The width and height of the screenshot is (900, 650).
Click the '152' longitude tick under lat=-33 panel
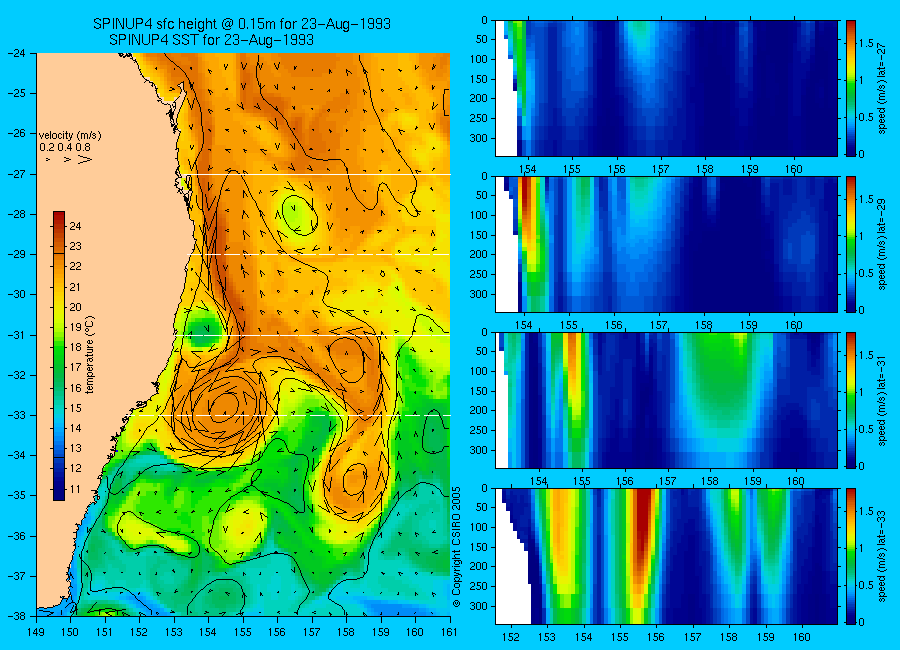point(510,637)
